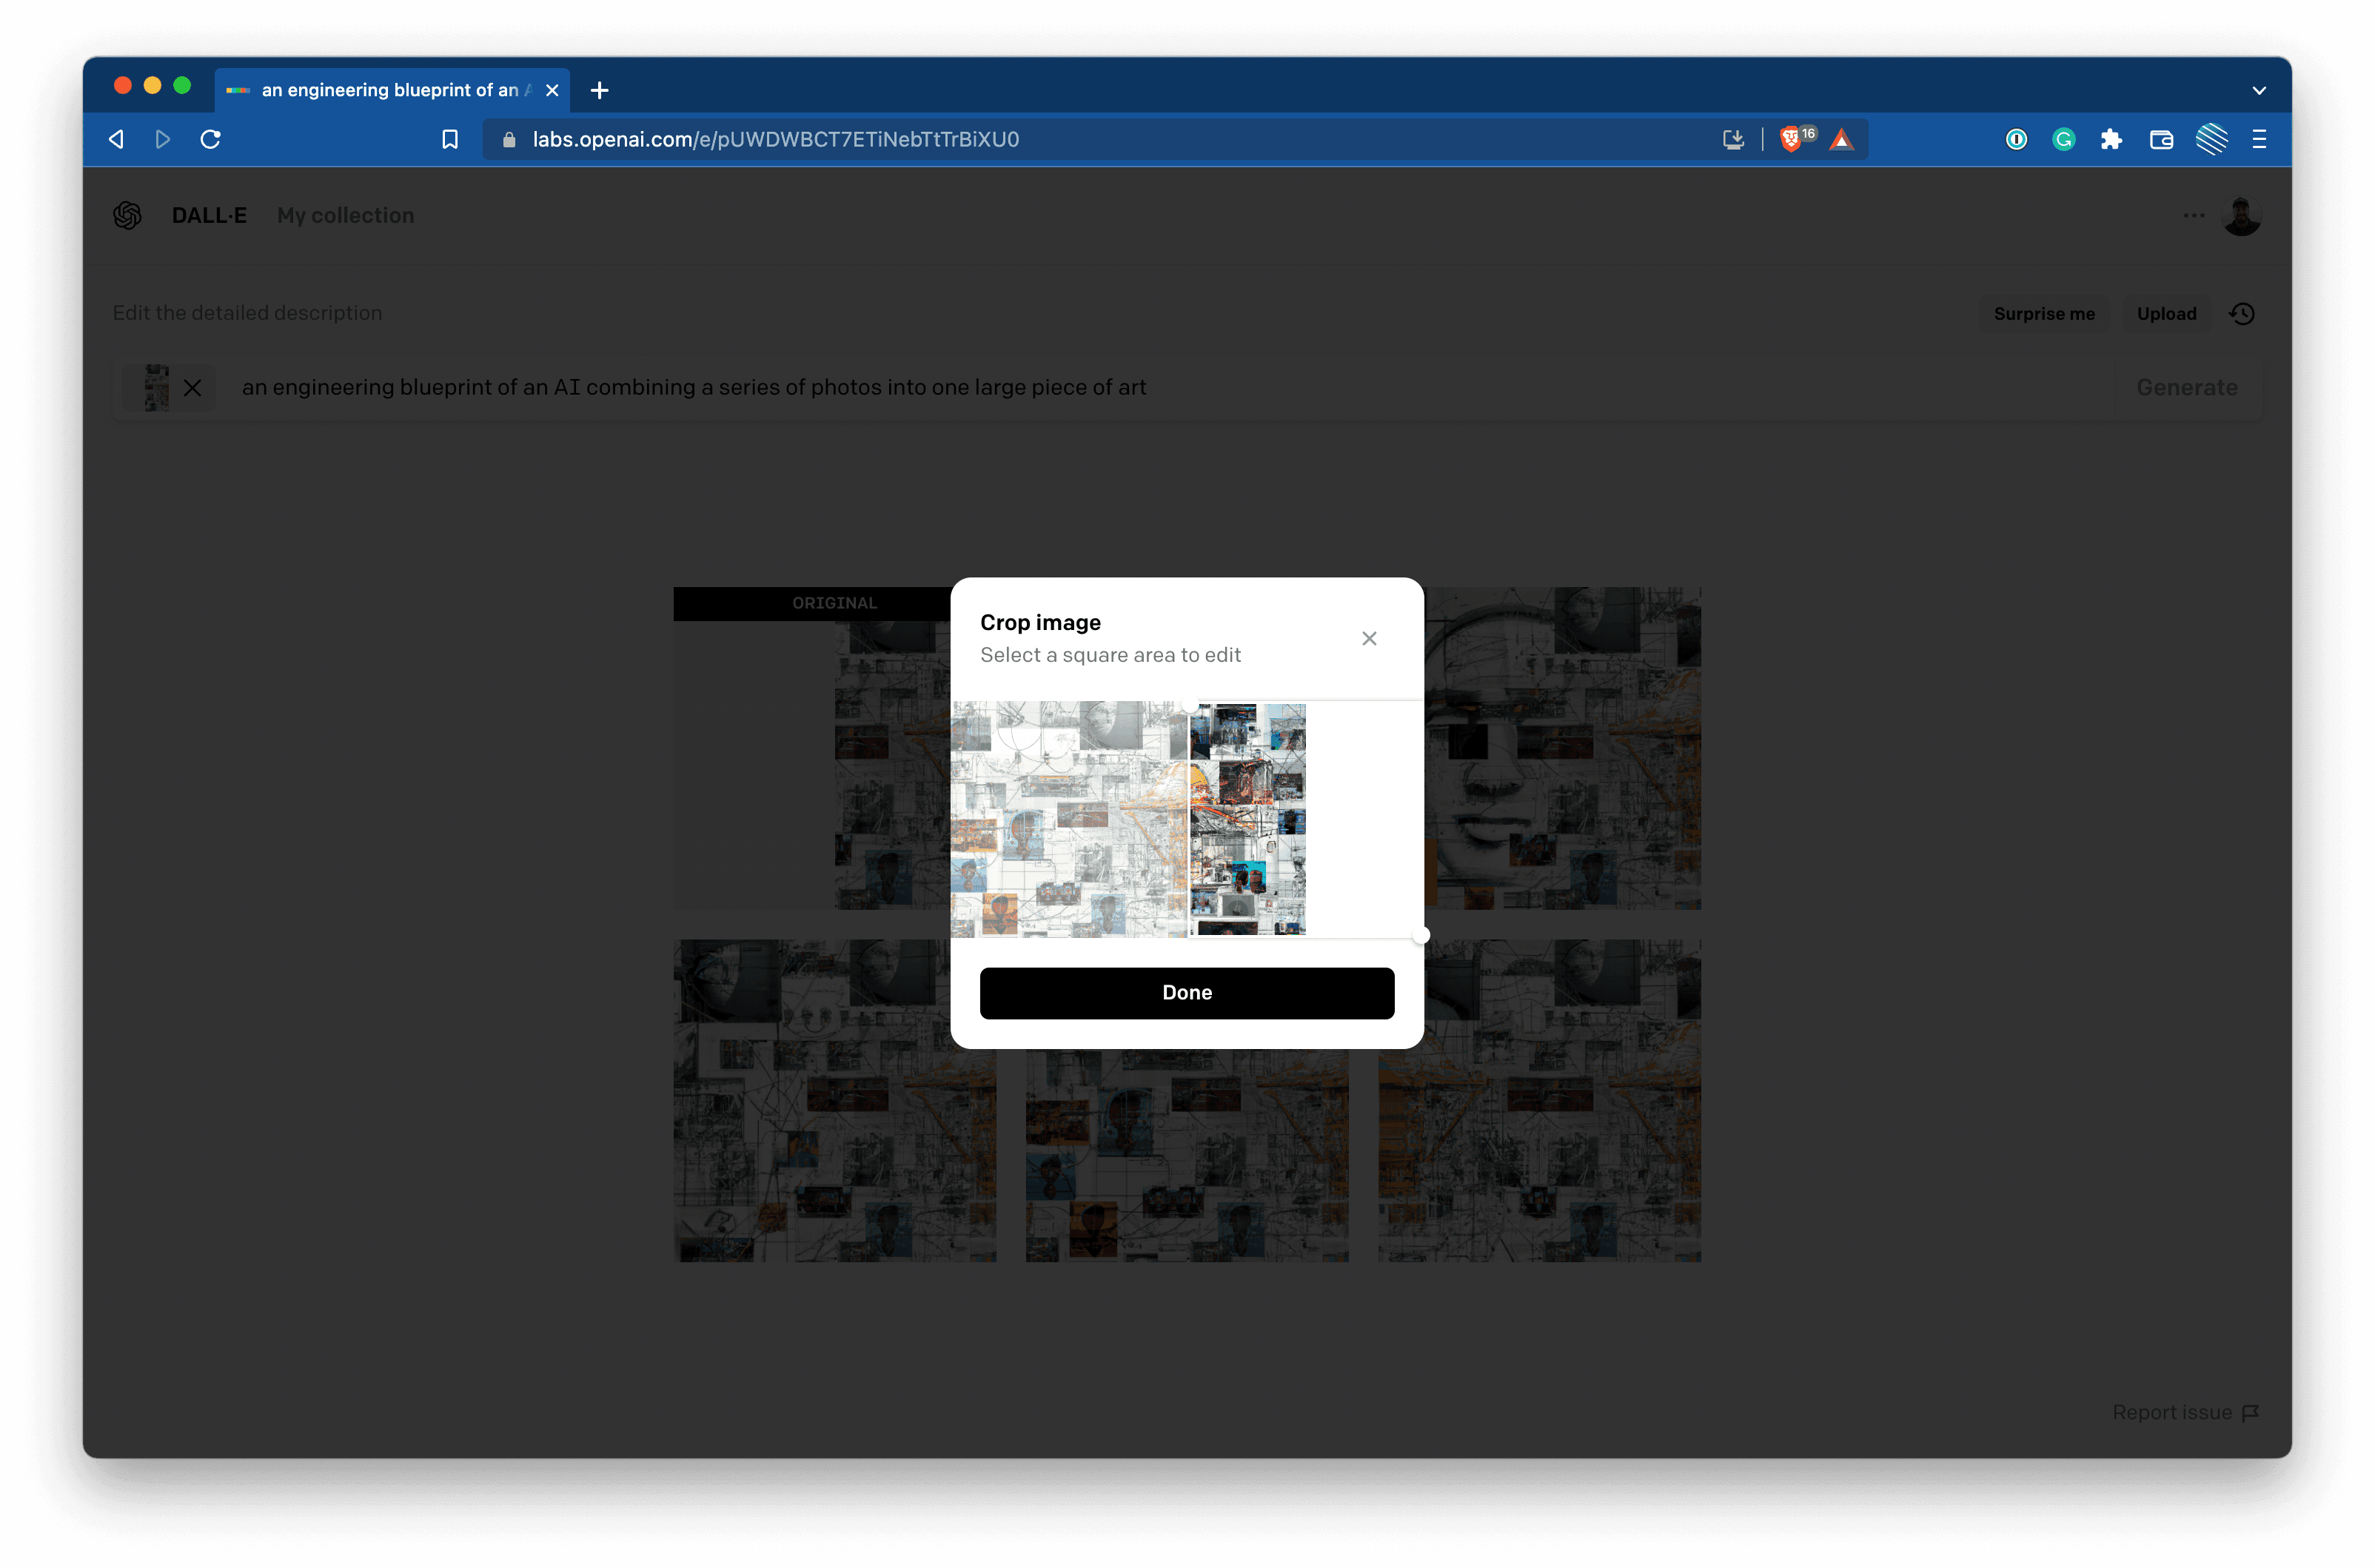
Task: Open the browser tab management dropdown
Action: pos(2260,90)
